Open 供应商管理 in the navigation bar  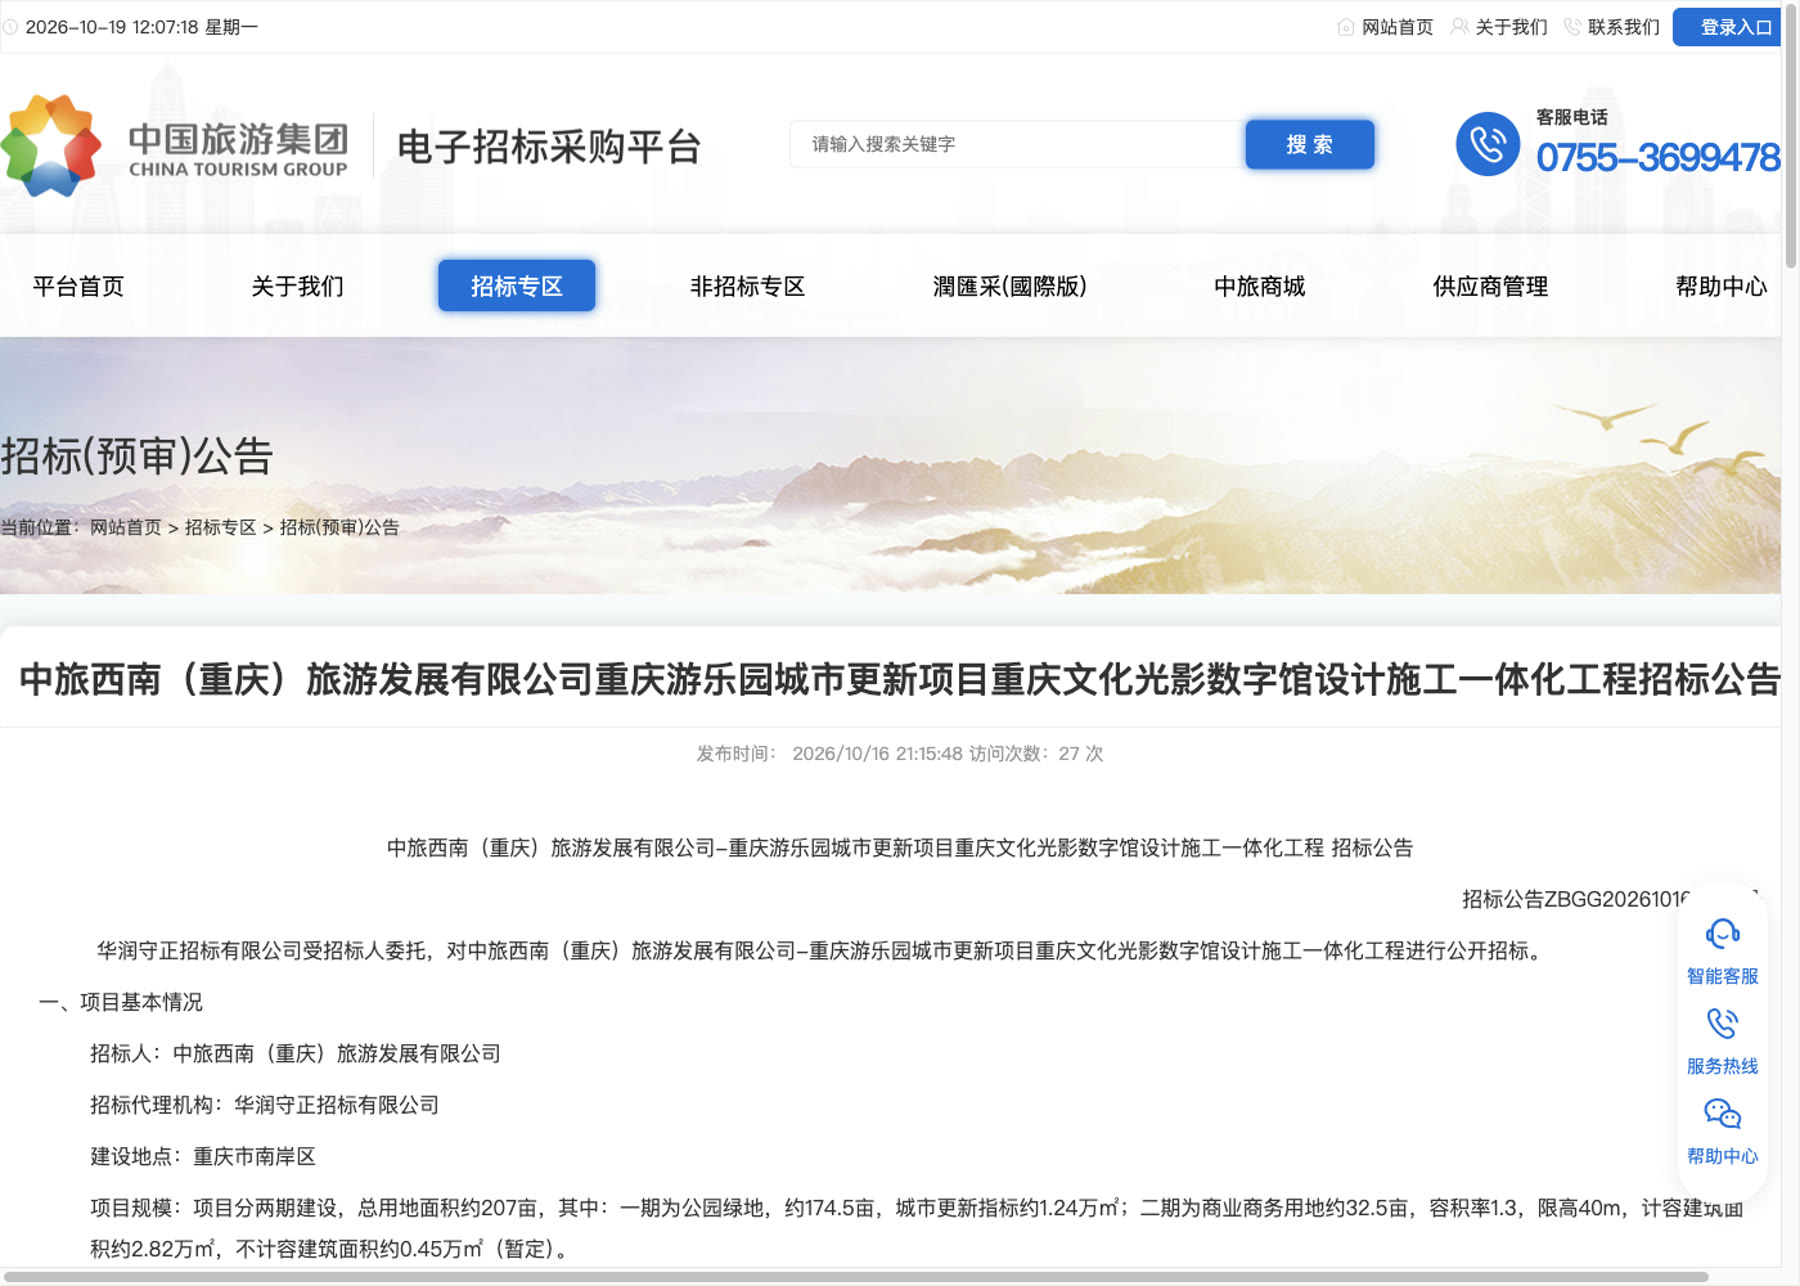point(1490,287)
